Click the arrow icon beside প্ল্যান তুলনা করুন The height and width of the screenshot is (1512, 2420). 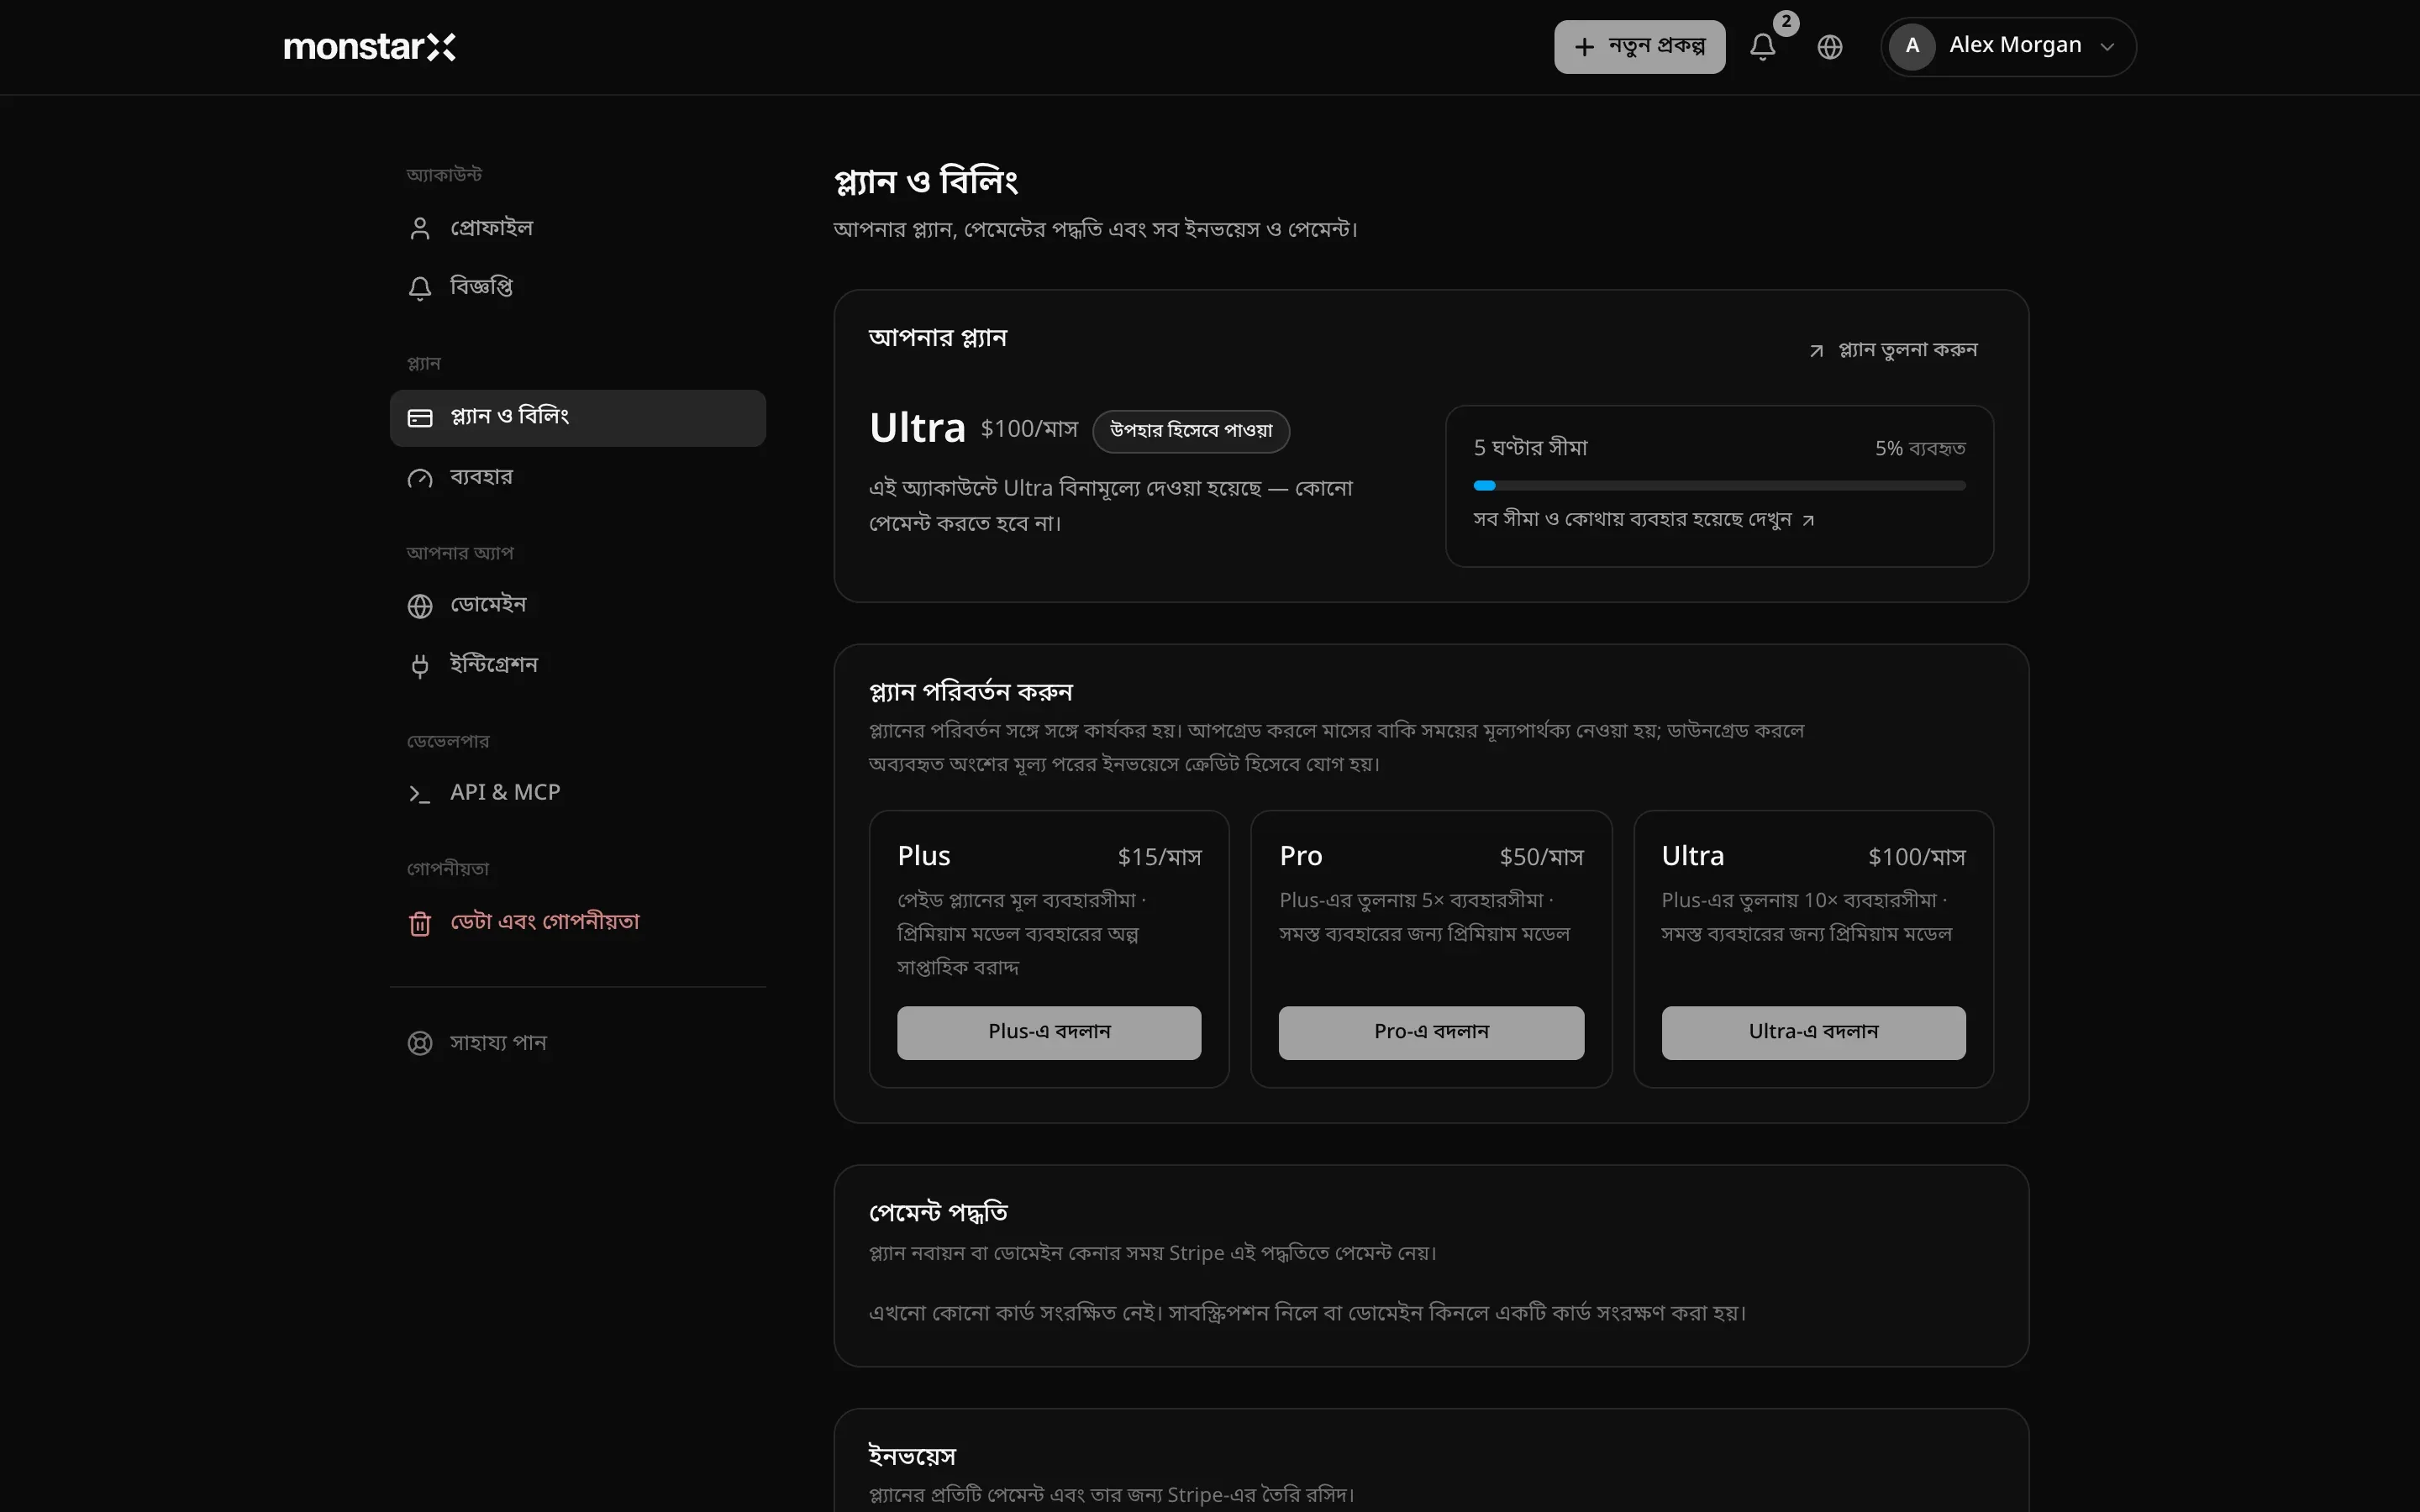1816,351
